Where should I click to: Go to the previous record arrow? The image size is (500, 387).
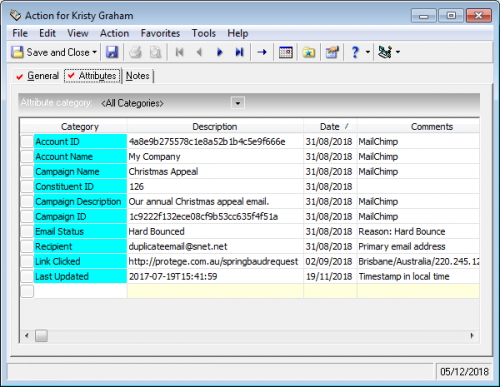(199, 52)
